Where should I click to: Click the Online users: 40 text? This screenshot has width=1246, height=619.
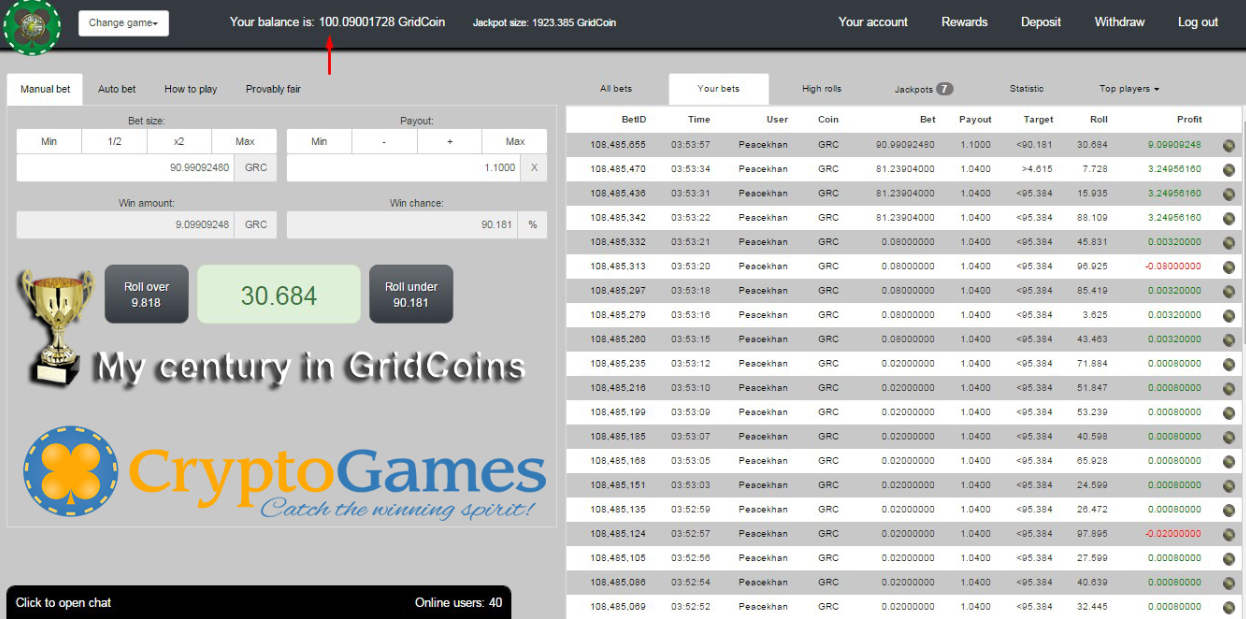pos(458,602)
